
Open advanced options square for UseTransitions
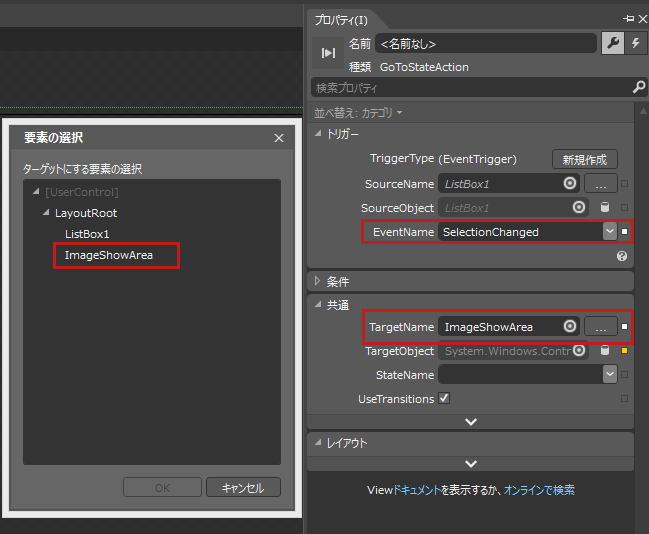coord(625,399)
